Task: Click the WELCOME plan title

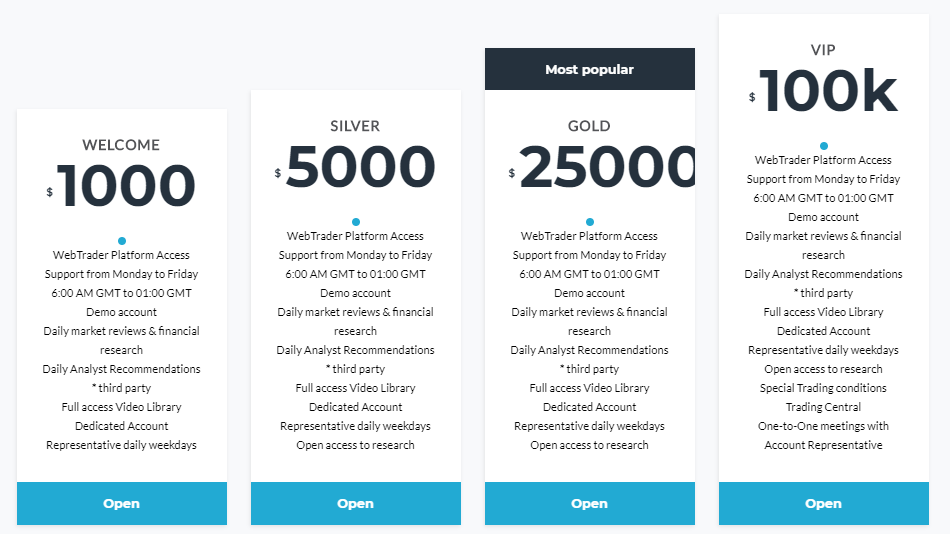Action: (121, 145)
